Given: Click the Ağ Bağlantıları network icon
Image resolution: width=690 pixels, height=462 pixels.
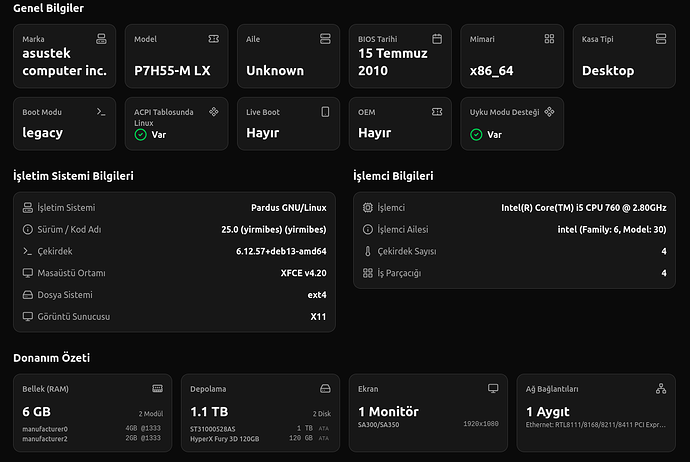Looking at the screenshot, I should [x=660, y=388].
